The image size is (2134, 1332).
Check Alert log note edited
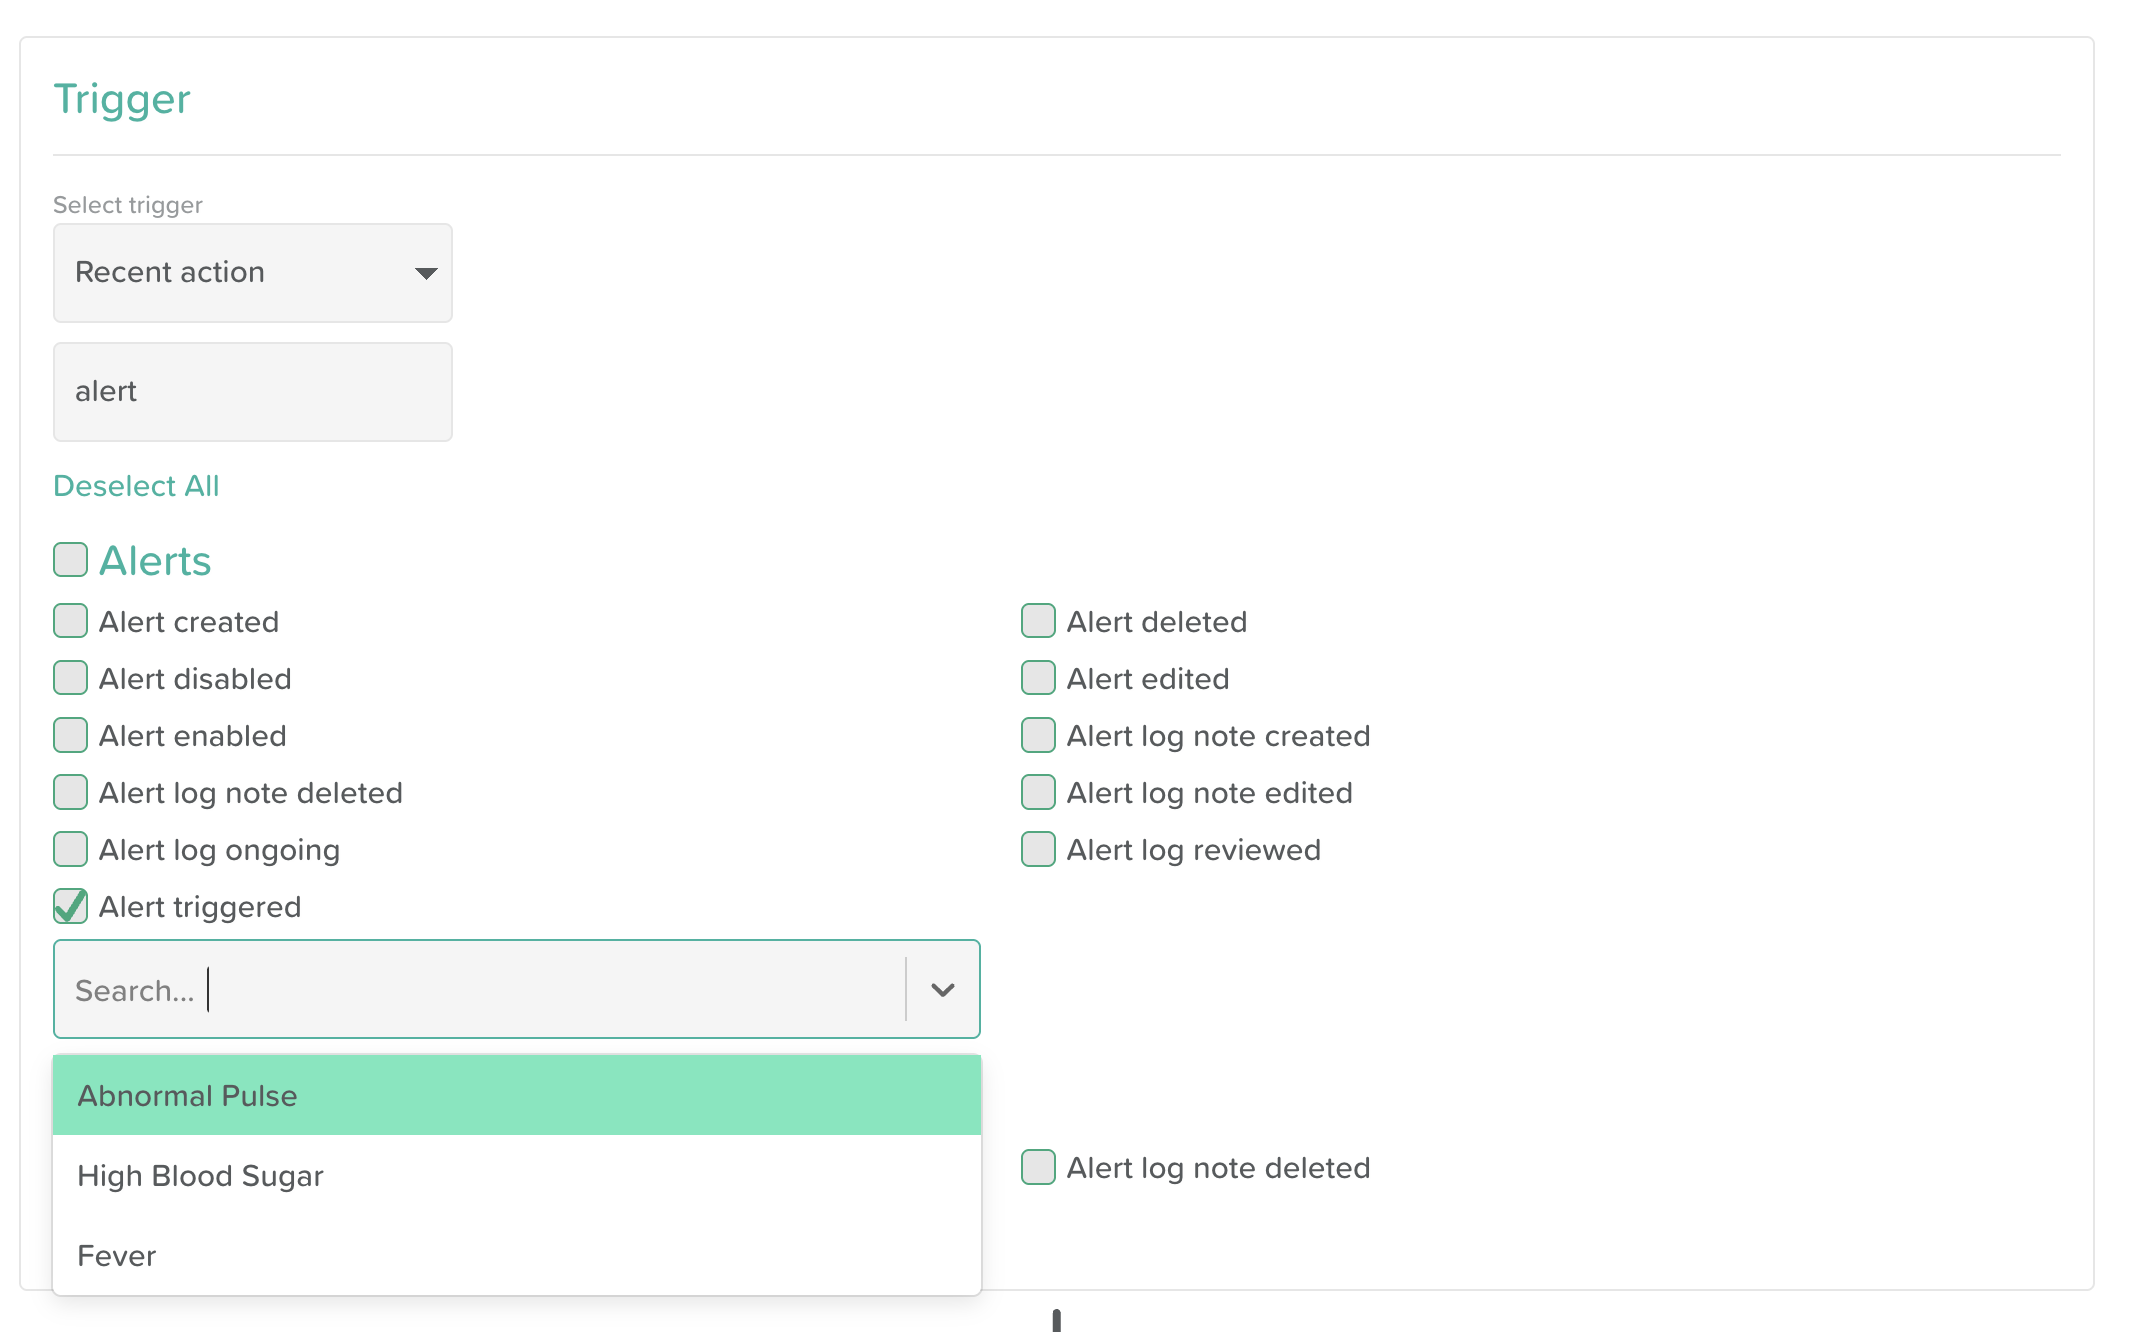(x=1038, y=792)
